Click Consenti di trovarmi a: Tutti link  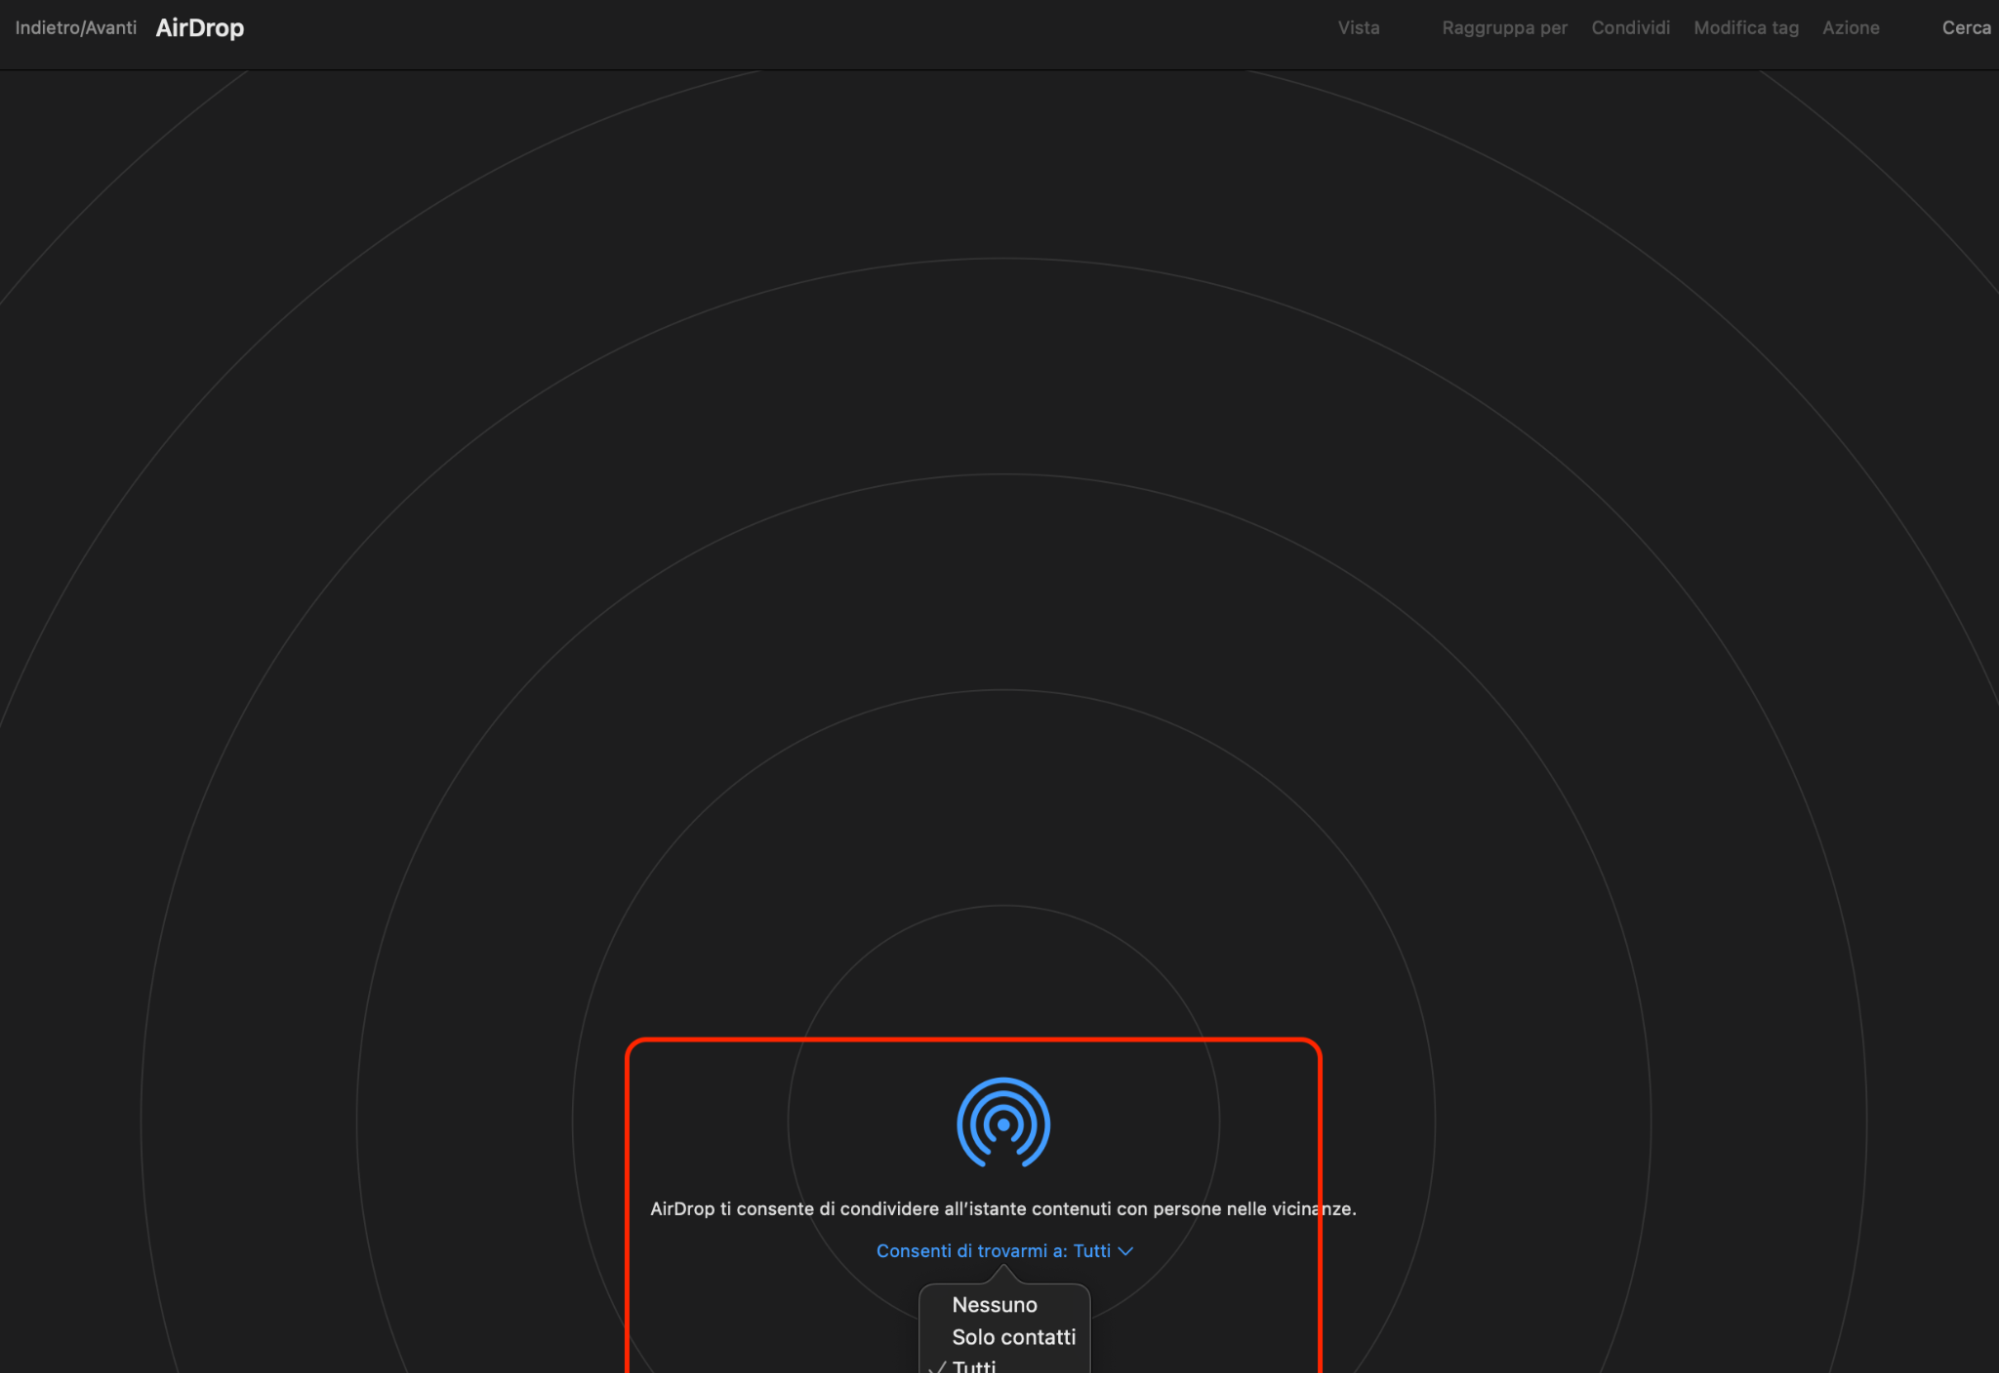(x=992, y=1251)
